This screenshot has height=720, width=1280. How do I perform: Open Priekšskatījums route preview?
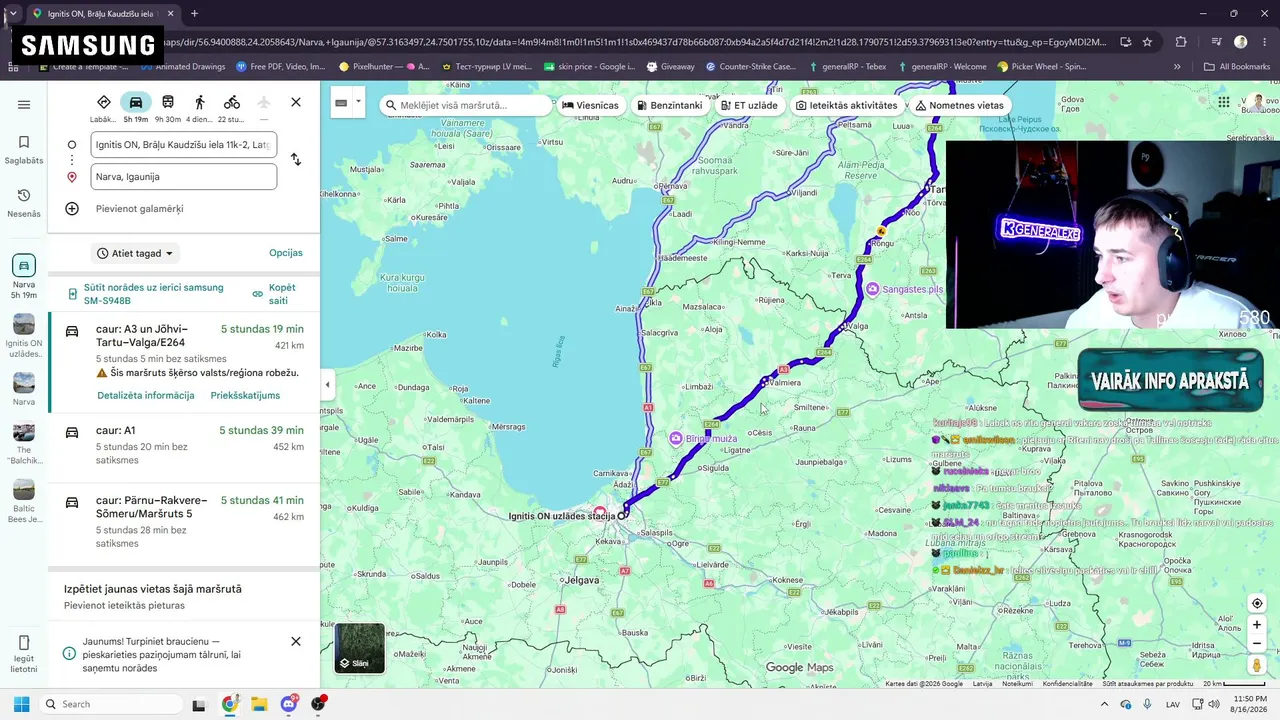pyautogui.click(x=245, y=396)
